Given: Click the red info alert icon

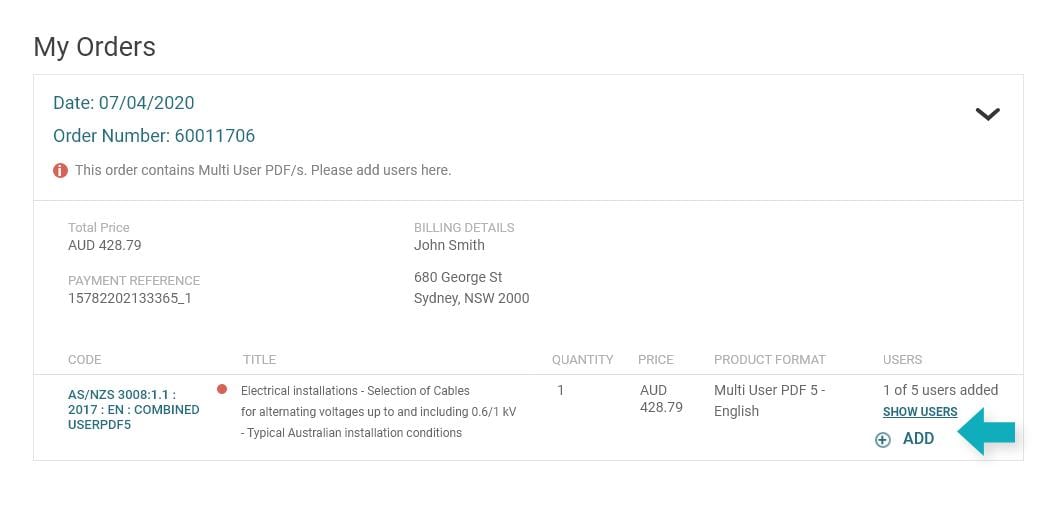Looking at the screenshot, I should click(61, 170).
